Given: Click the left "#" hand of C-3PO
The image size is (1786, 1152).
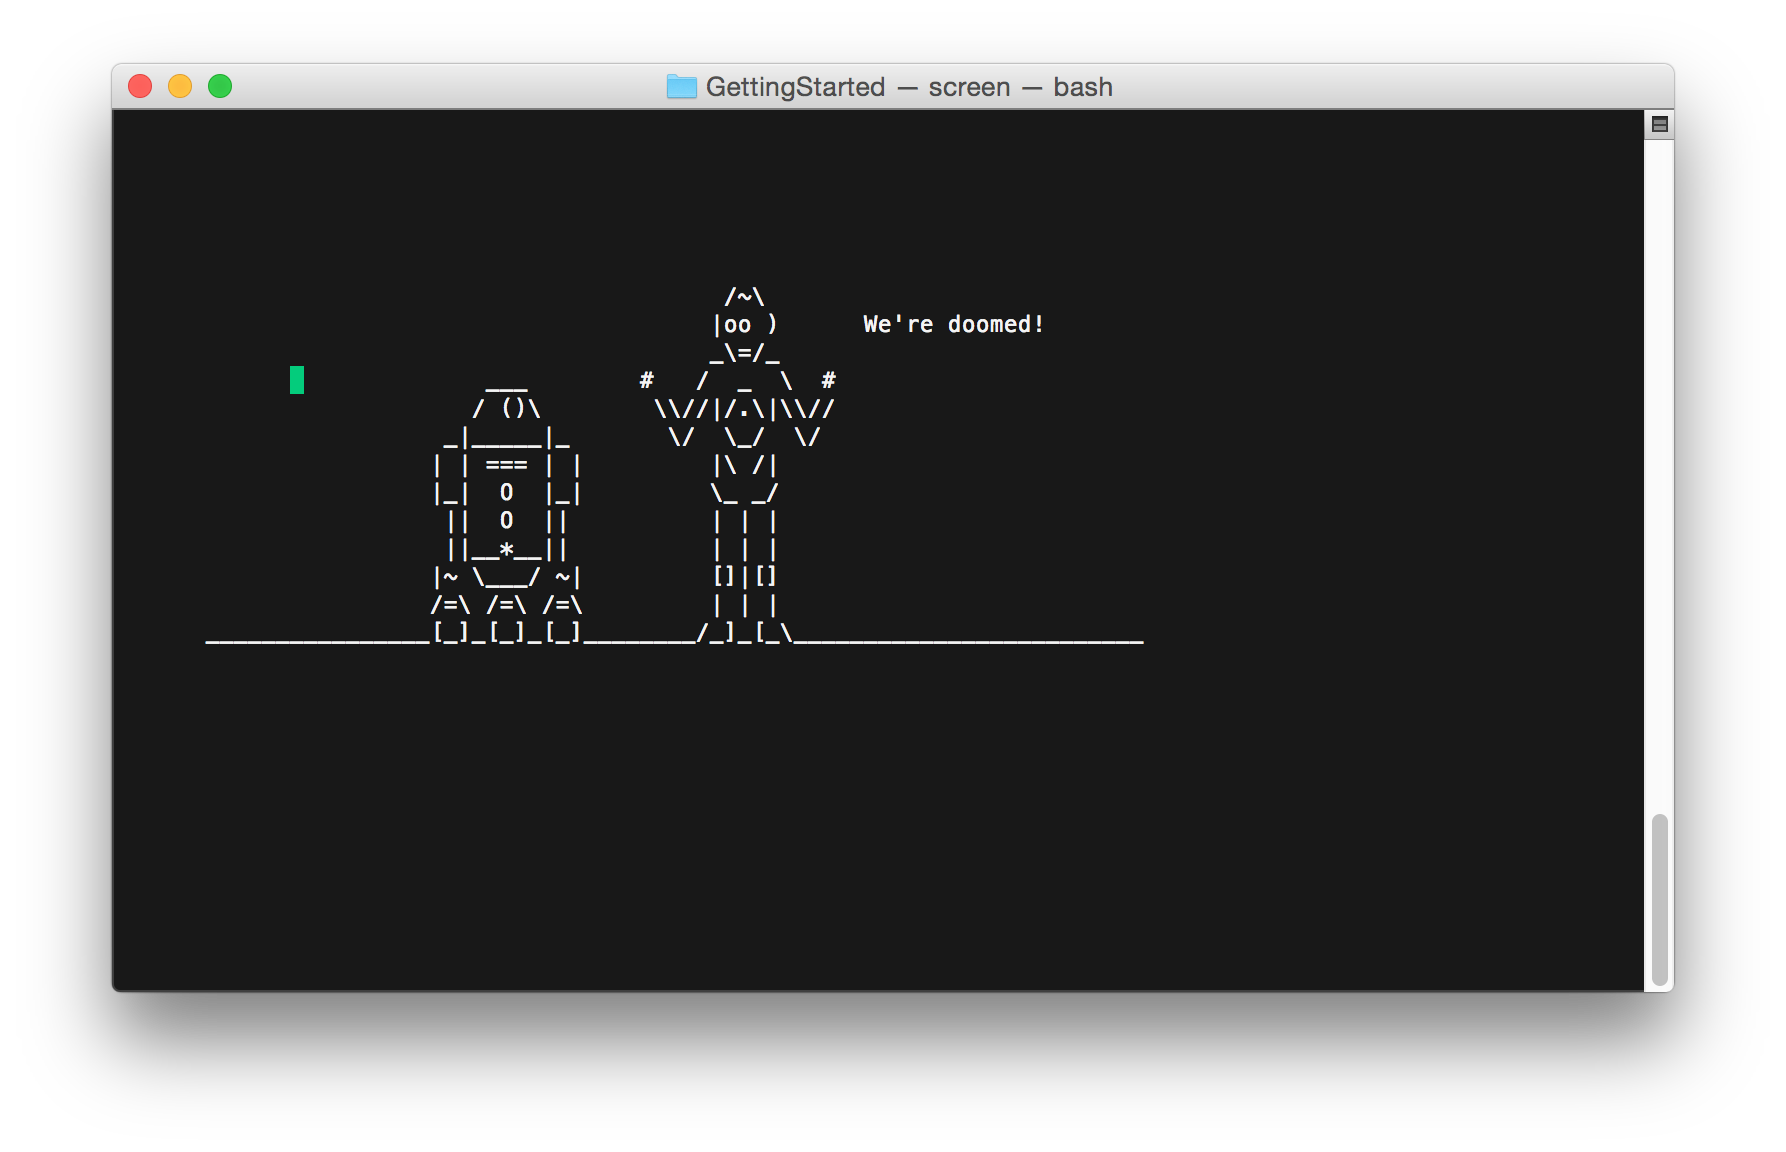Looking at the screenshot, I should [x=647, y=380].
